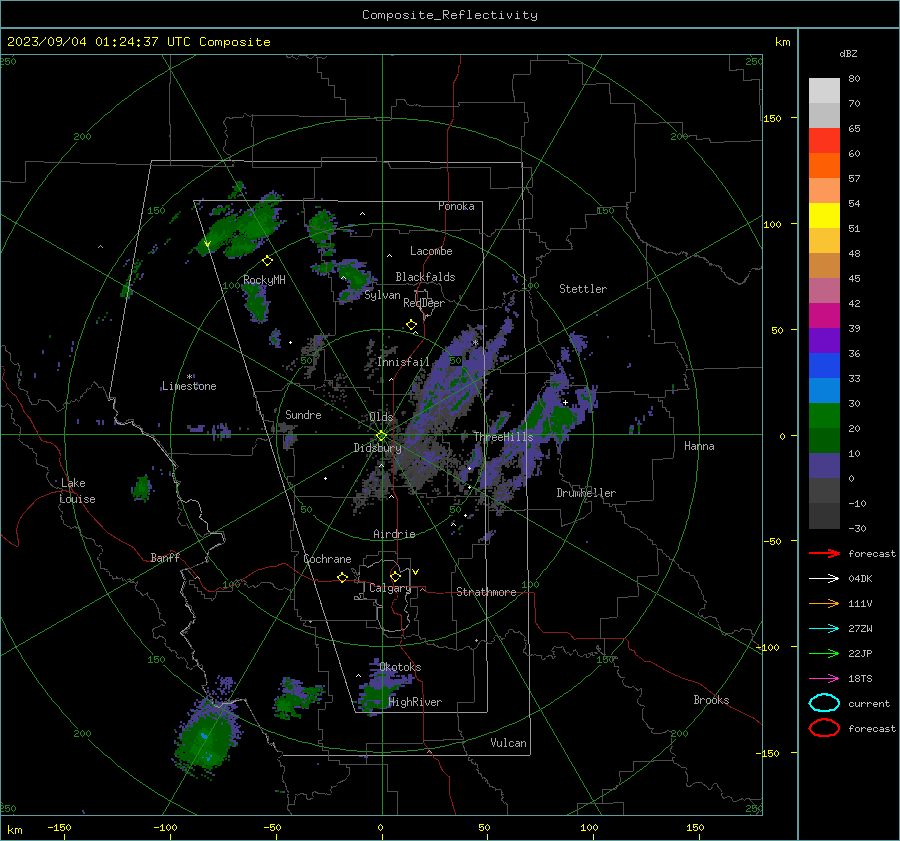Click the Sundre label

point(303,414)
